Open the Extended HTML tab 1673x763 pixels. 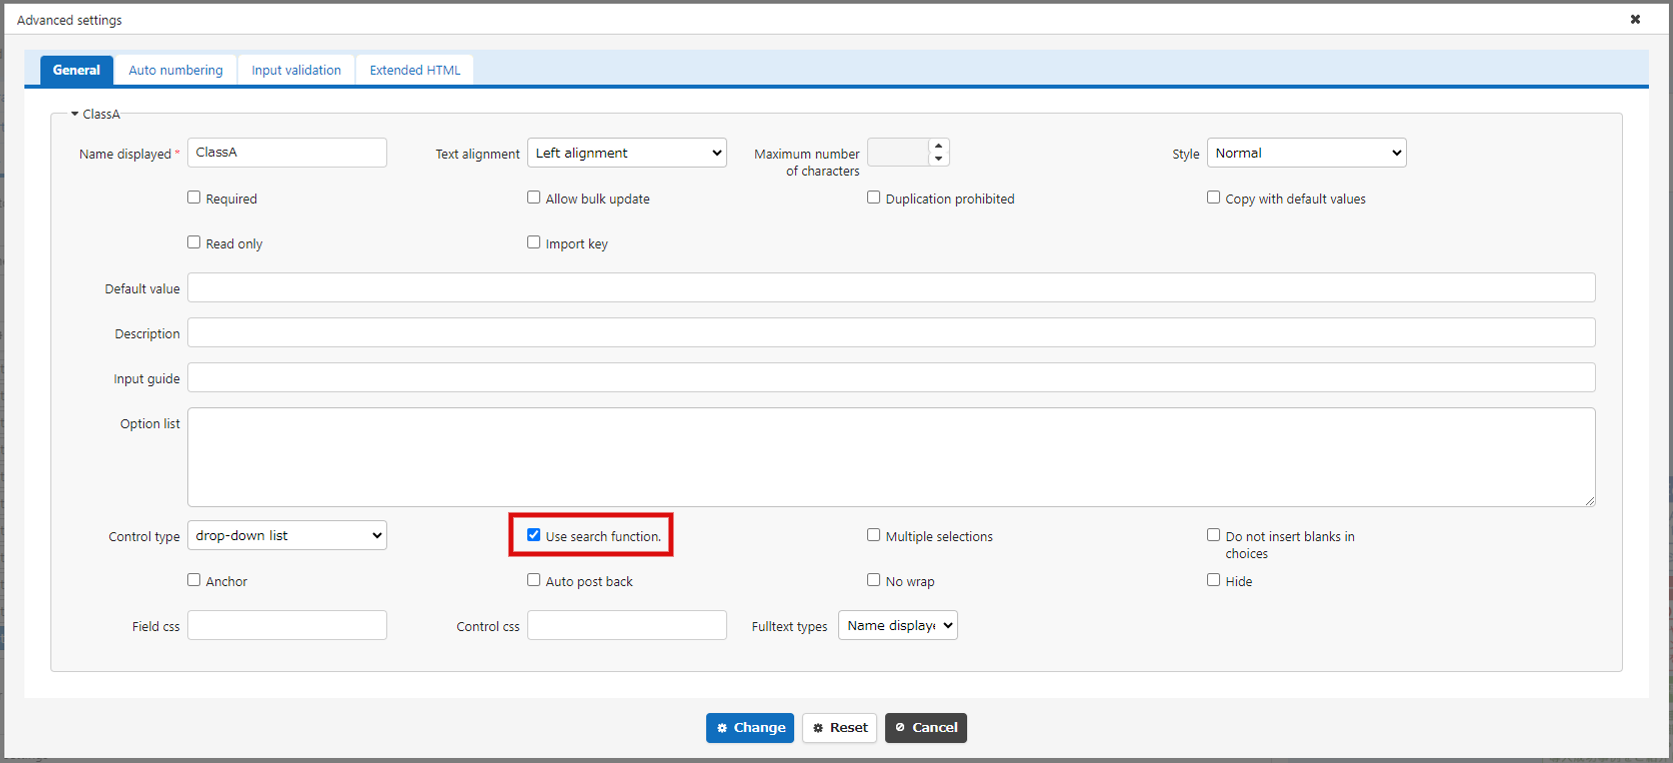415,70
